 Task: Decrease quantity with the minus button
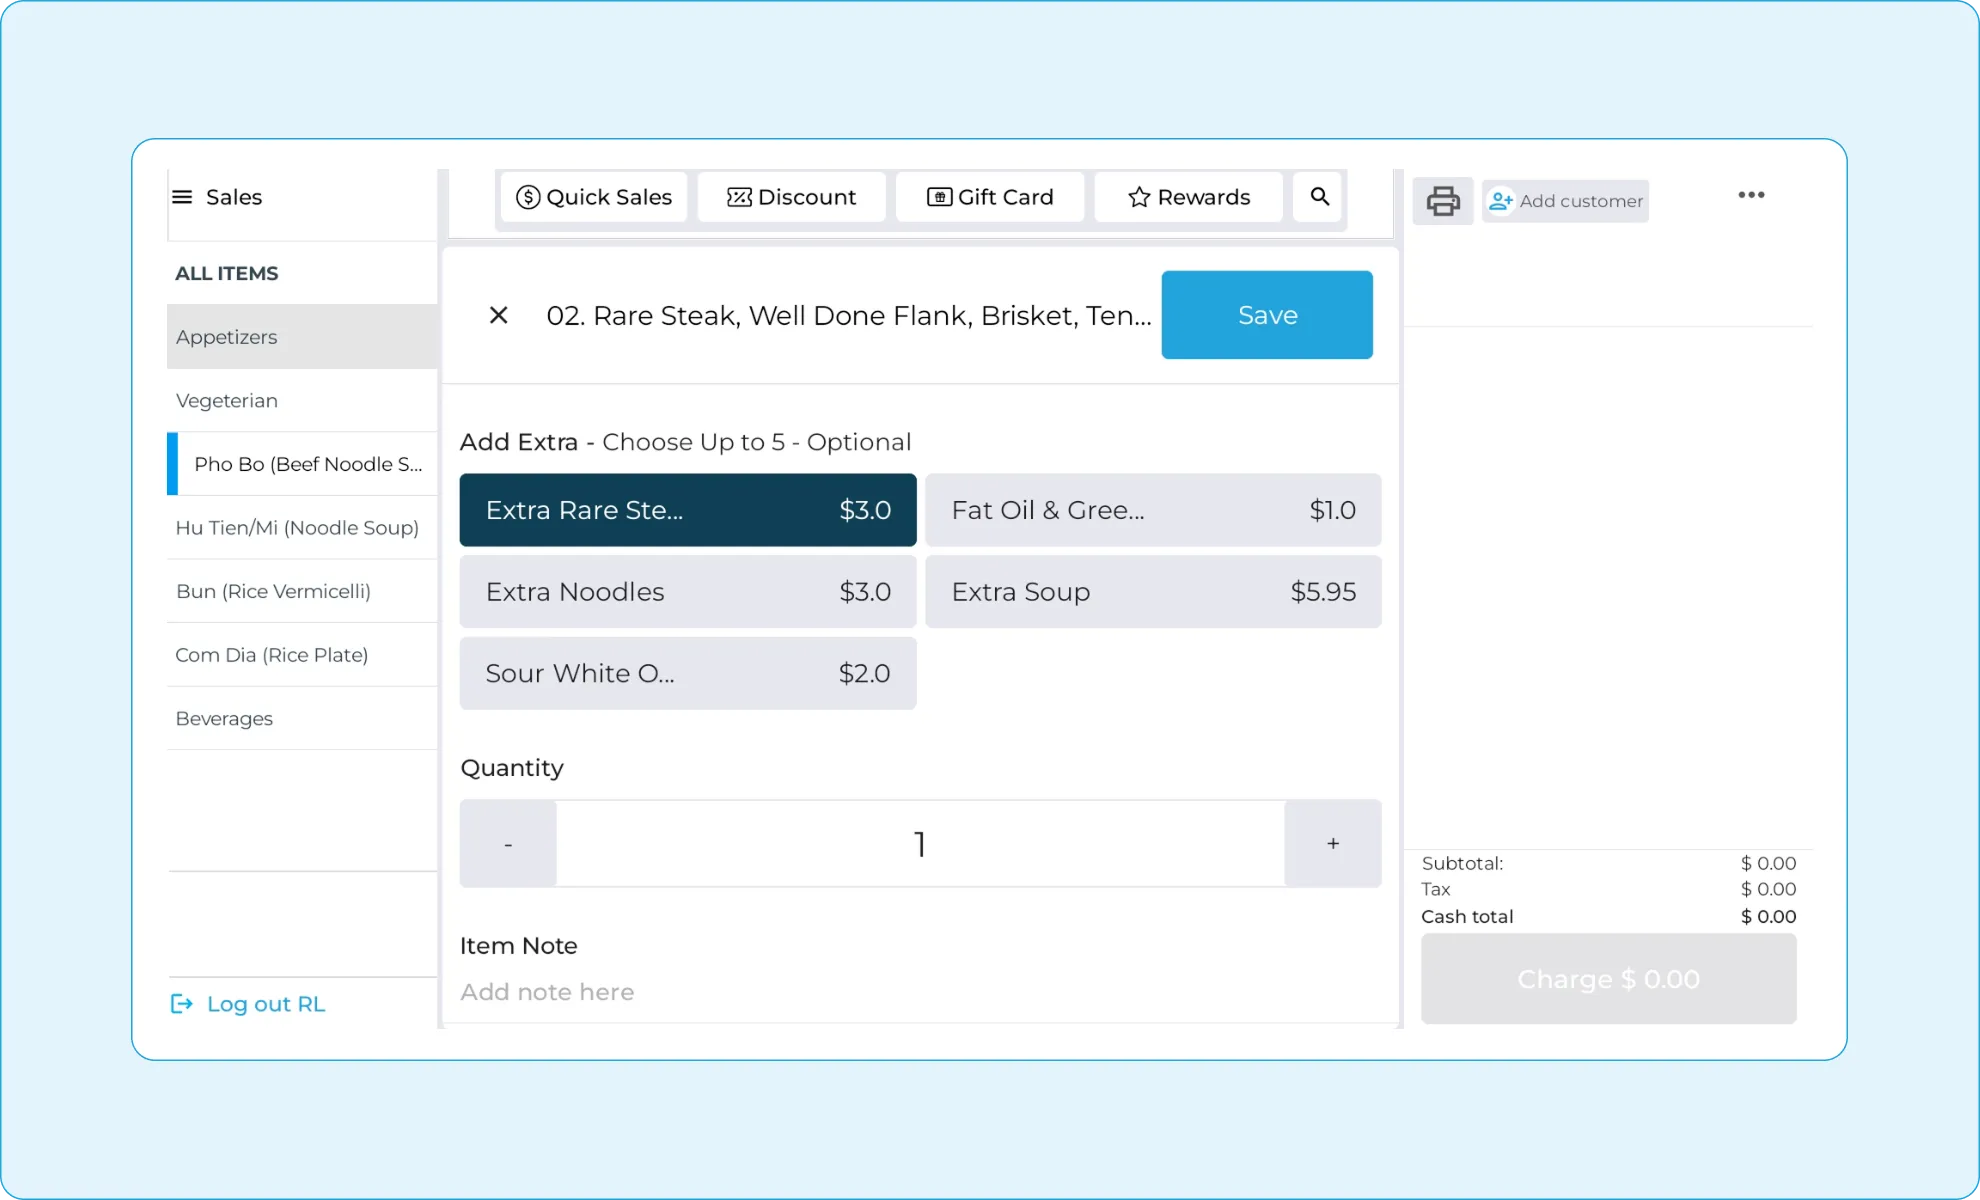click(x=508, y=843)
